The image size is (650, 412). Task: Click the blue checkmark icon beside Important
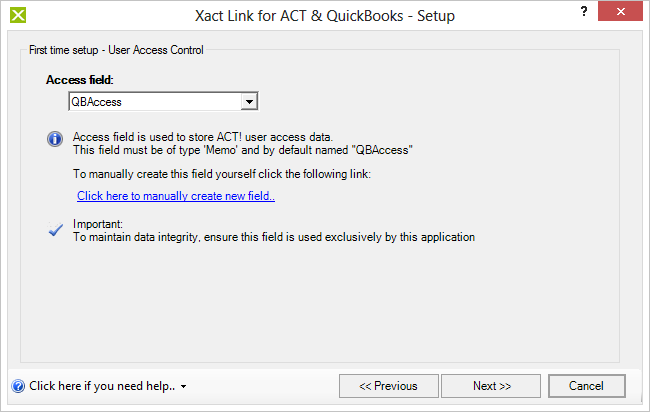(55, 229)
